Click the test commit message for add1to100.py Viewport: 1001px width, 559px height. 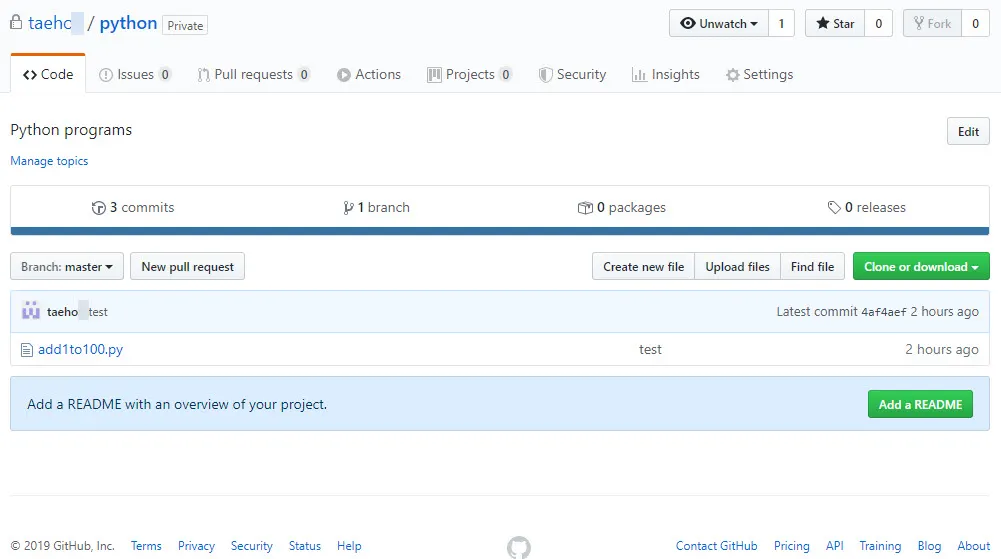650,349
